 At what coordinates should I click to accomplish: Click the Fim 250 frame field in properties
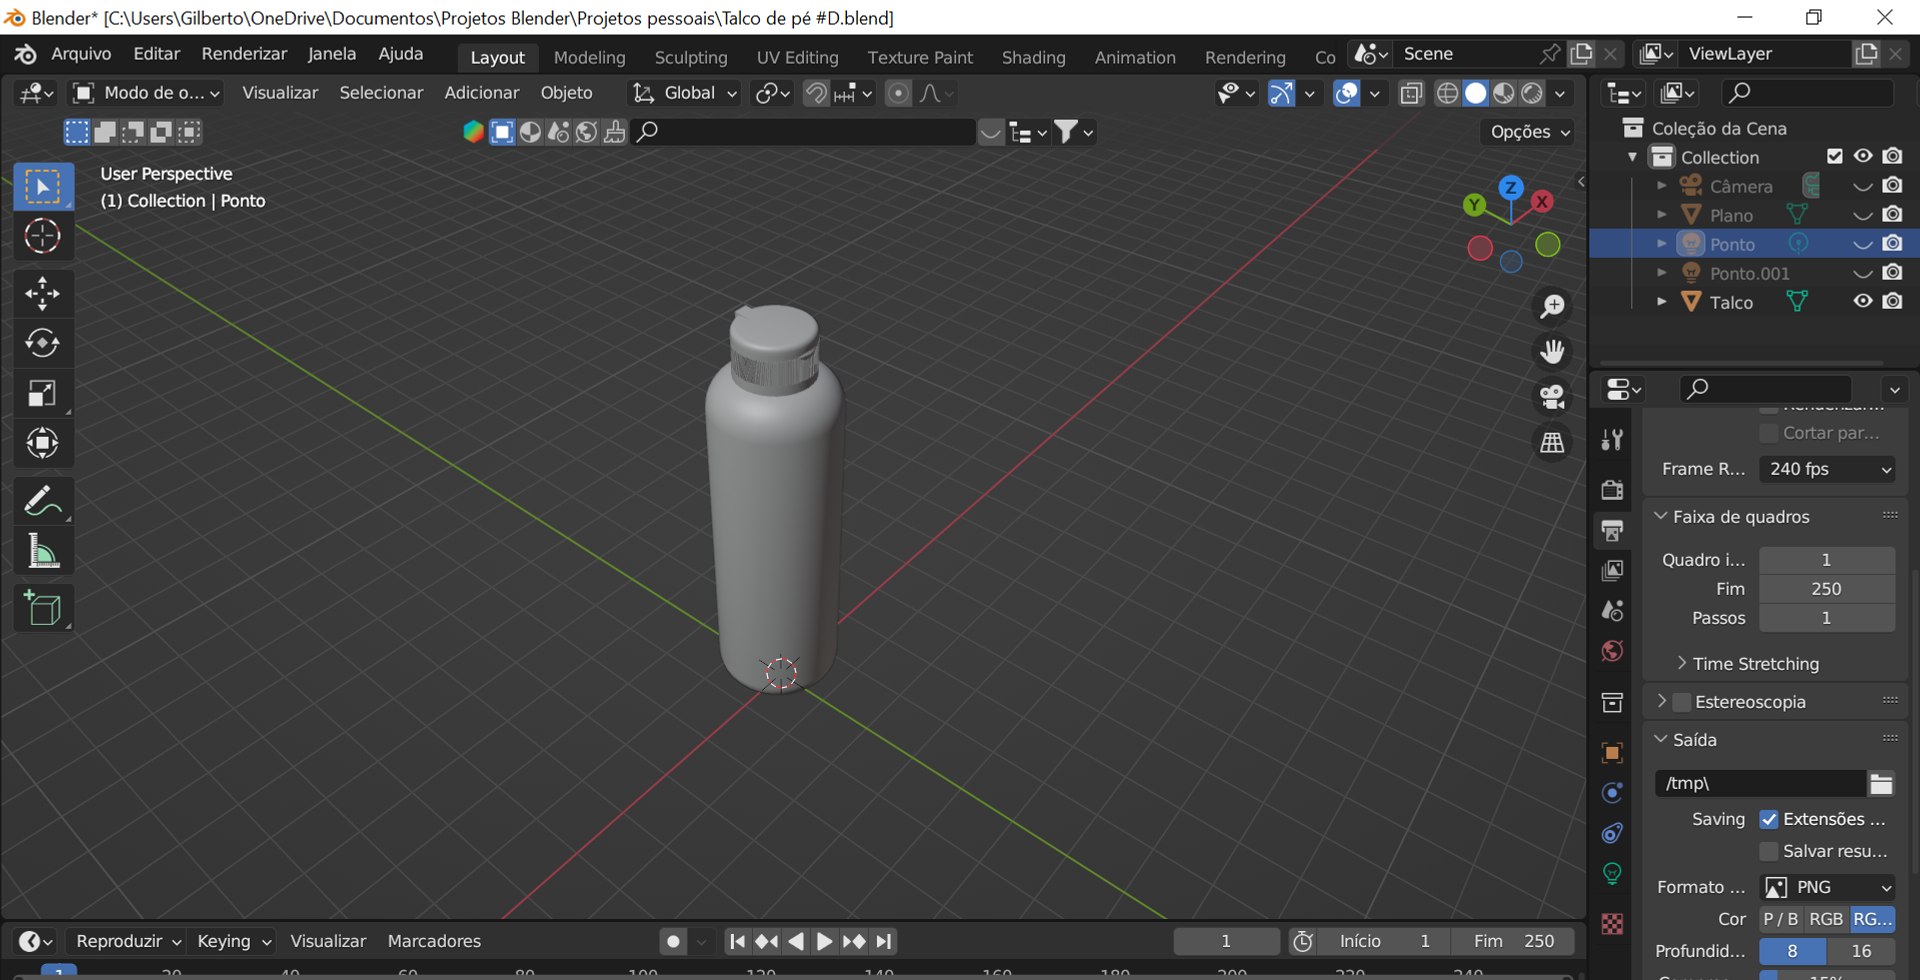click(1827, 589)
